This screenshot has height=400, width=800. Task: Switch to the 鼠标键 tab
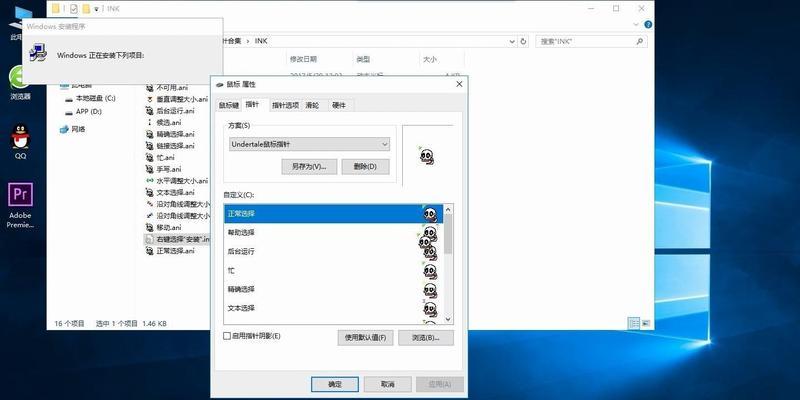(229, 105)
